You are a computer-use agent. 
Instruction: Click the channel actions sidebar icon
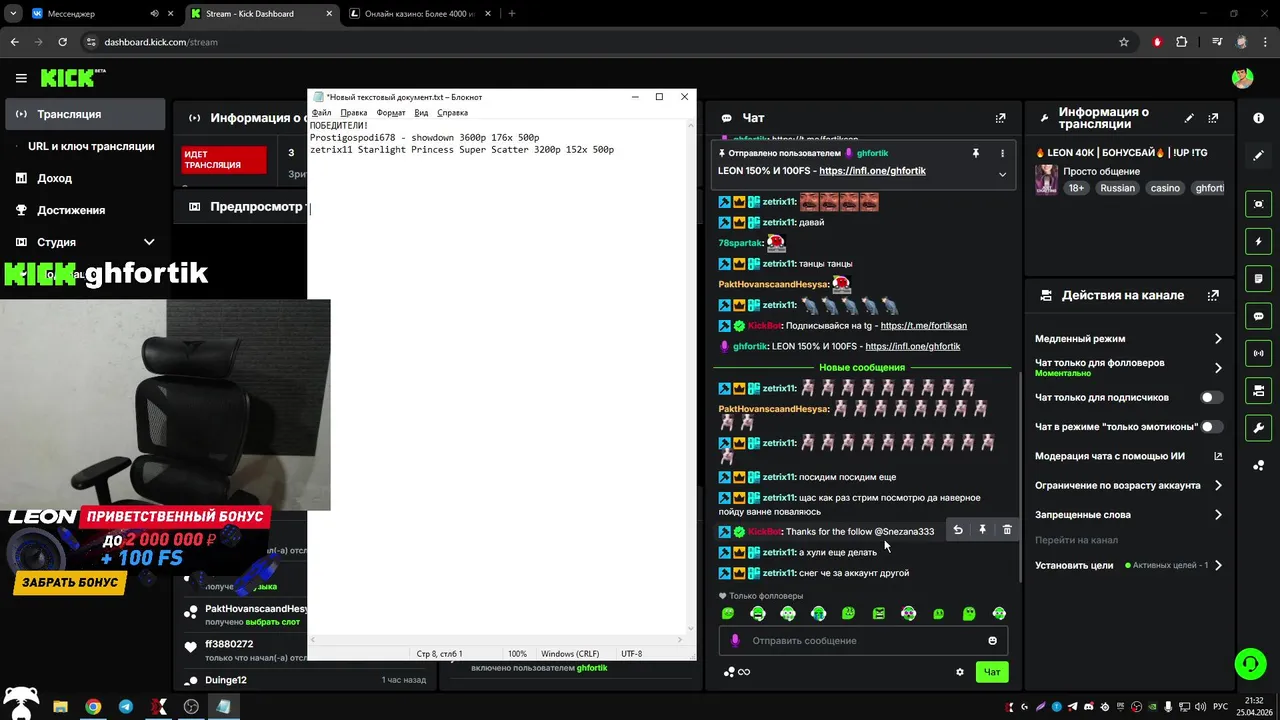(1258, 390)
